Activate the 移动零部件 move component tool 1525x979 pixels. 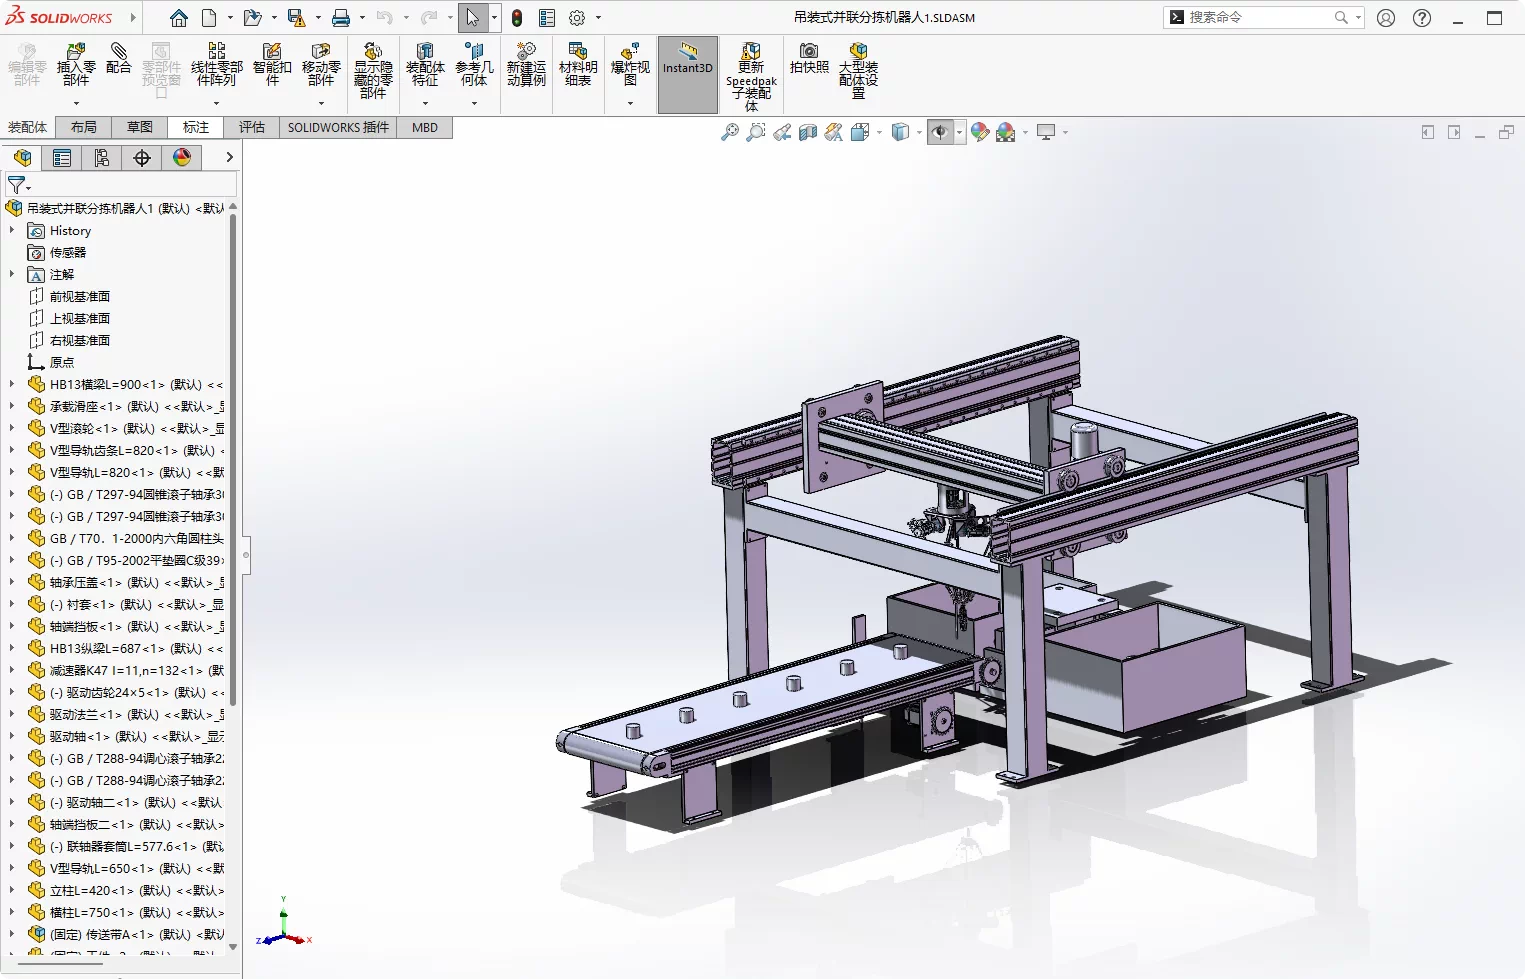pos(321,66)
